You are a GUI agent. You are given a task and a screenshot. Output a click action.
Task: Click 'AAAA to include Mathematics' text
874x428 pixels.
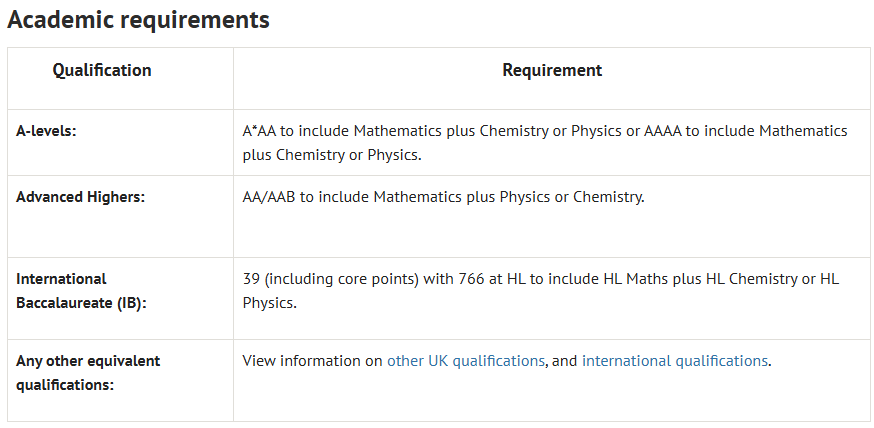pos(746,132)
